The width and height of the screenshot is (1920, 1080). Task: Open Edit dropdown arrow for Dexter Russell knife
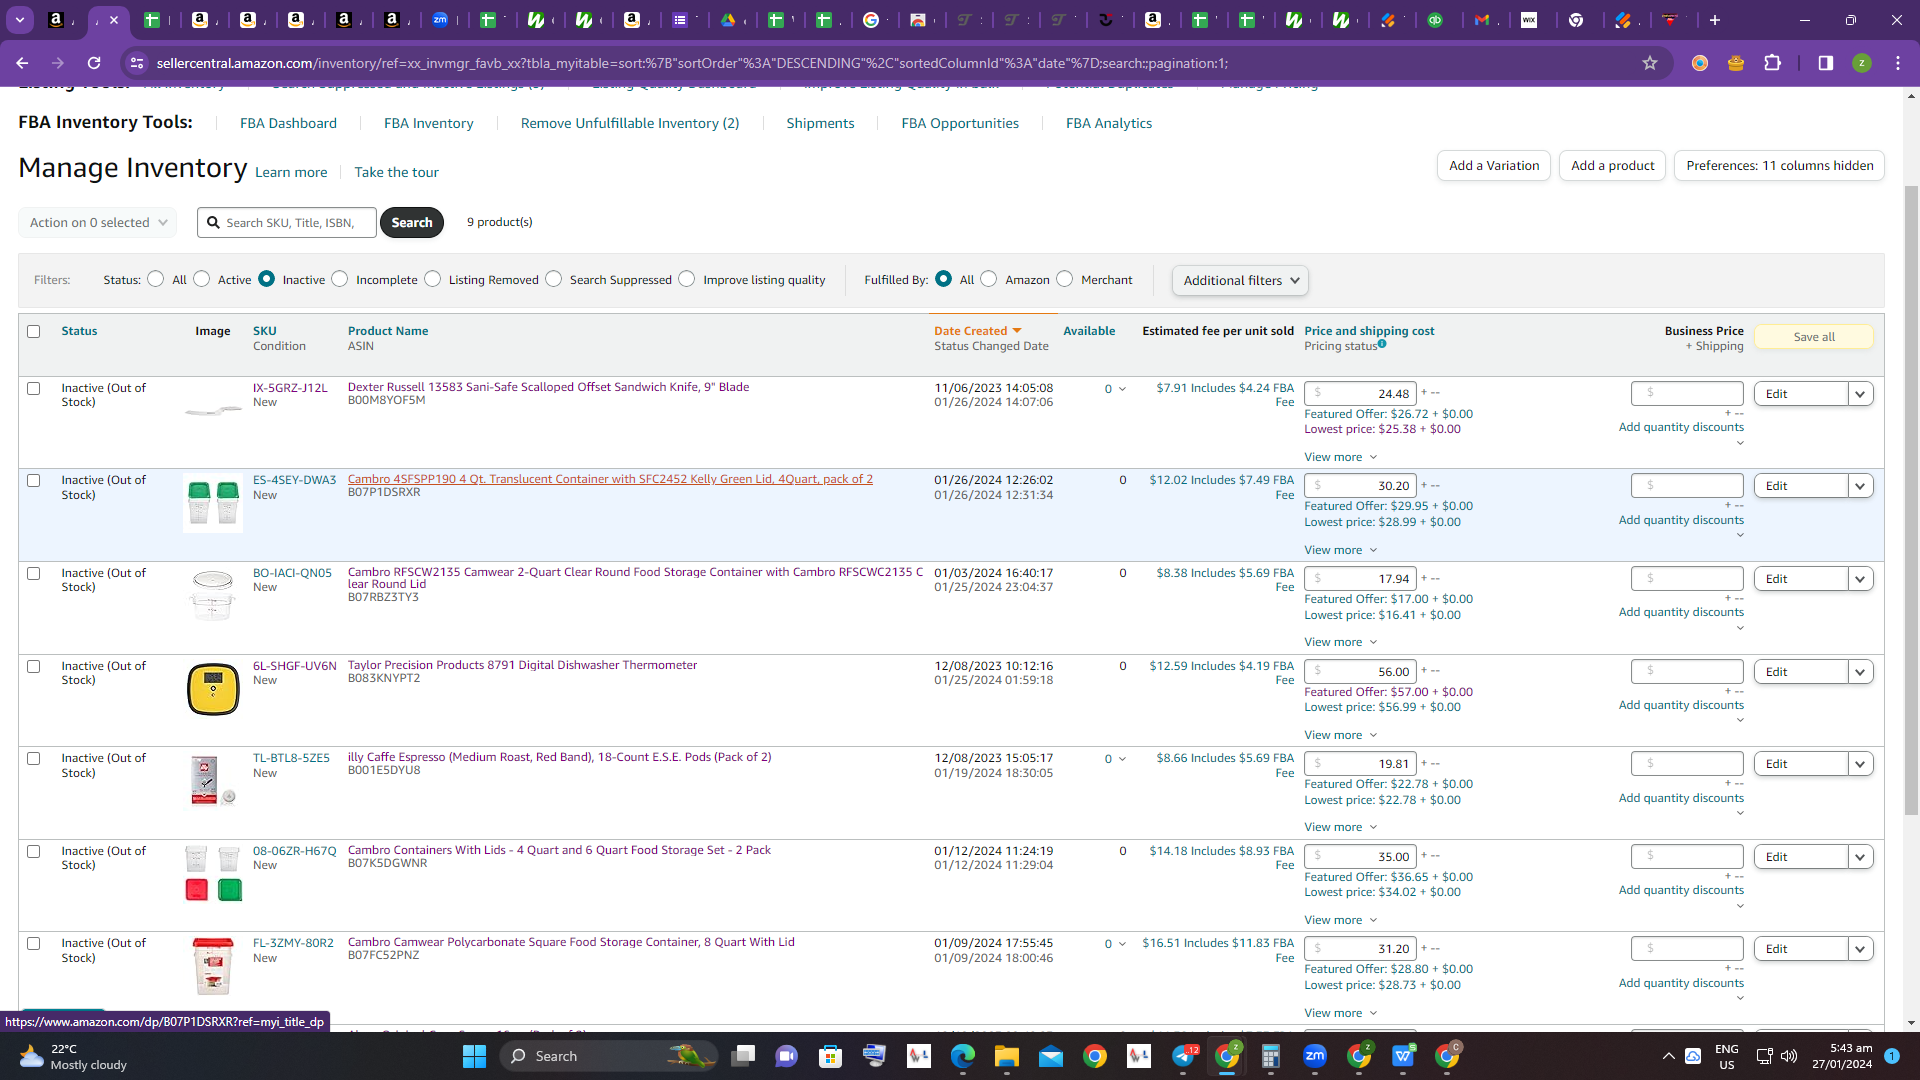(x=1860, y=394)
